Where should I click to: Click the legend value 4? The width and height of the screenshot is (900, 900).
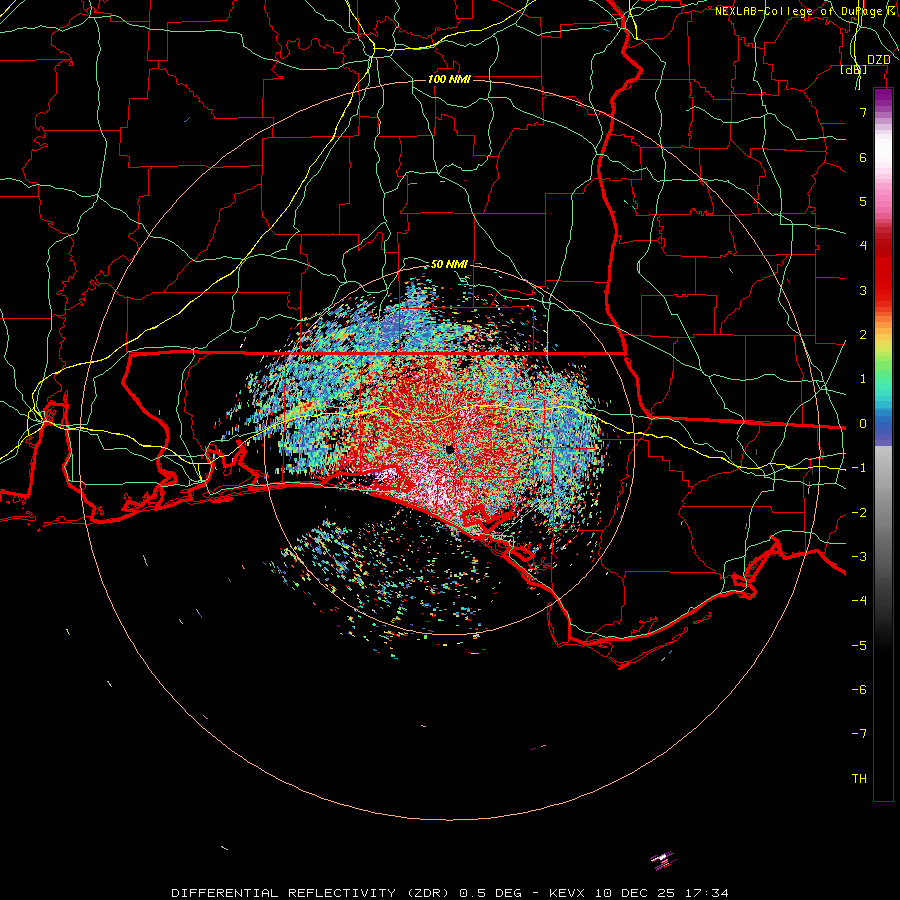point(863,246)
